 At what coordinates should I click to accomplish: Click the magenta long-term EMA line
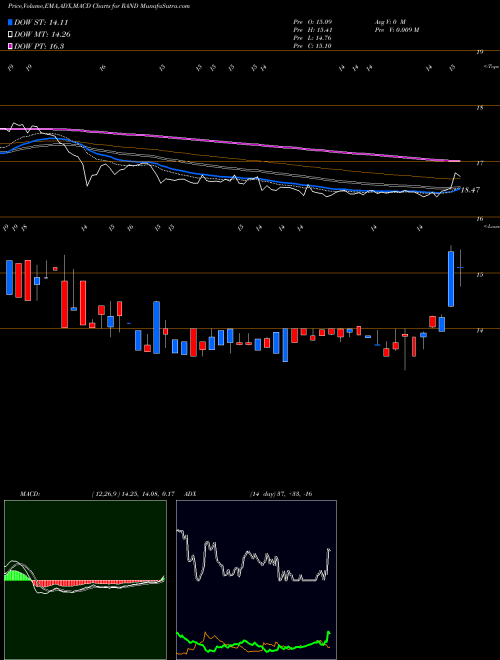click(229, 144)
